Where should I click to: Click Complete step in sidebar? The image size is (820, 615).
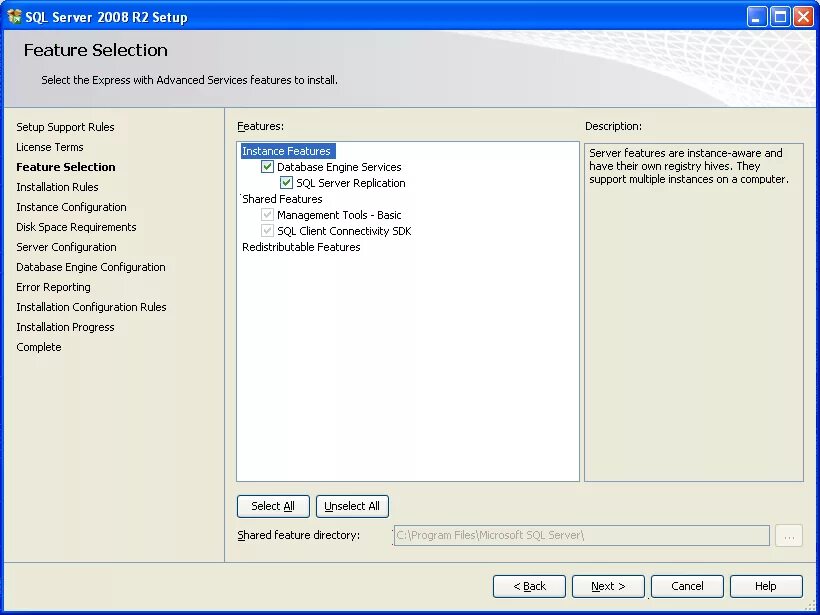tap(39, 347)
